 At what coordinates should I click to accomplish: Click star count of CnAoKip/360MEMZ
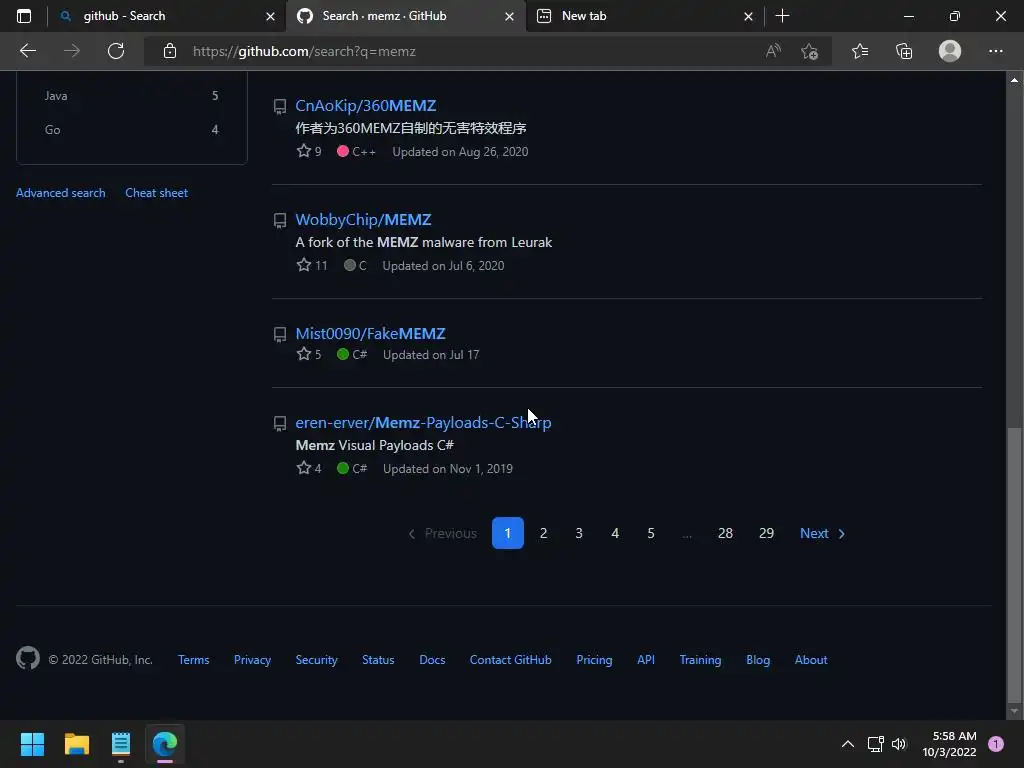309,152
